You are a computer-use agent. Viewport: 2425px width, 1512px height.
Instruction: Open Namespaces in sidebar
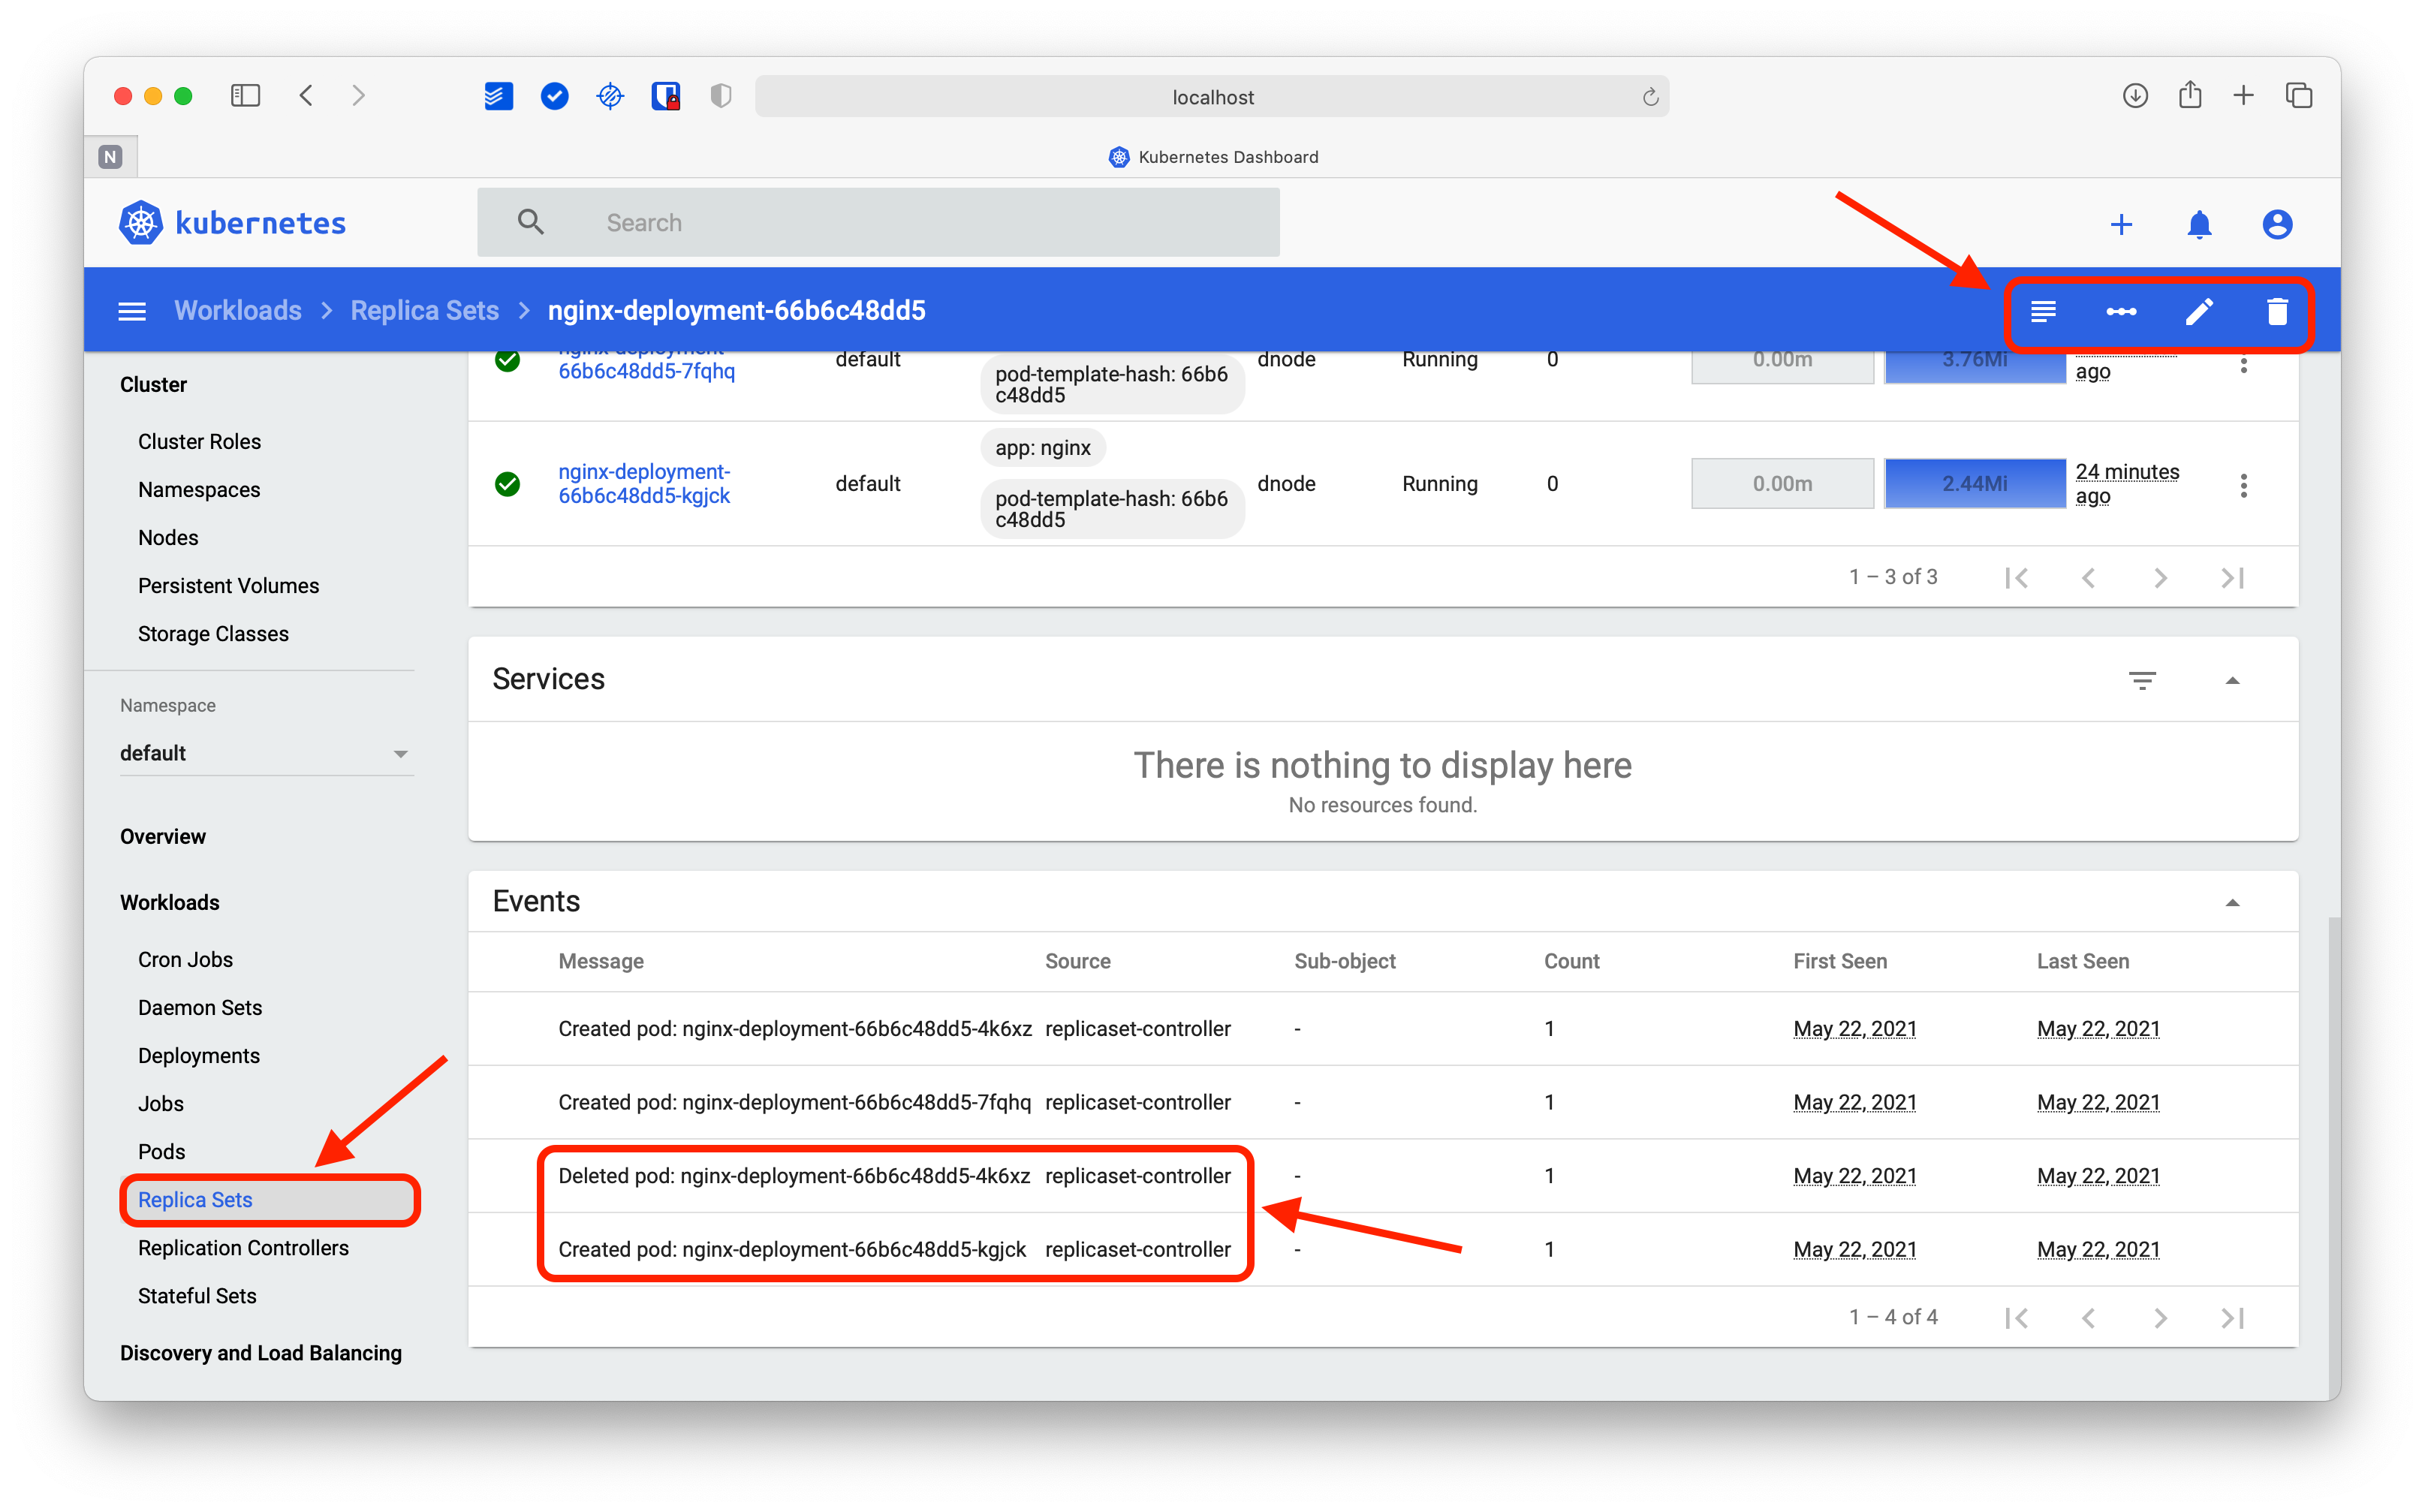click(199, 489)
